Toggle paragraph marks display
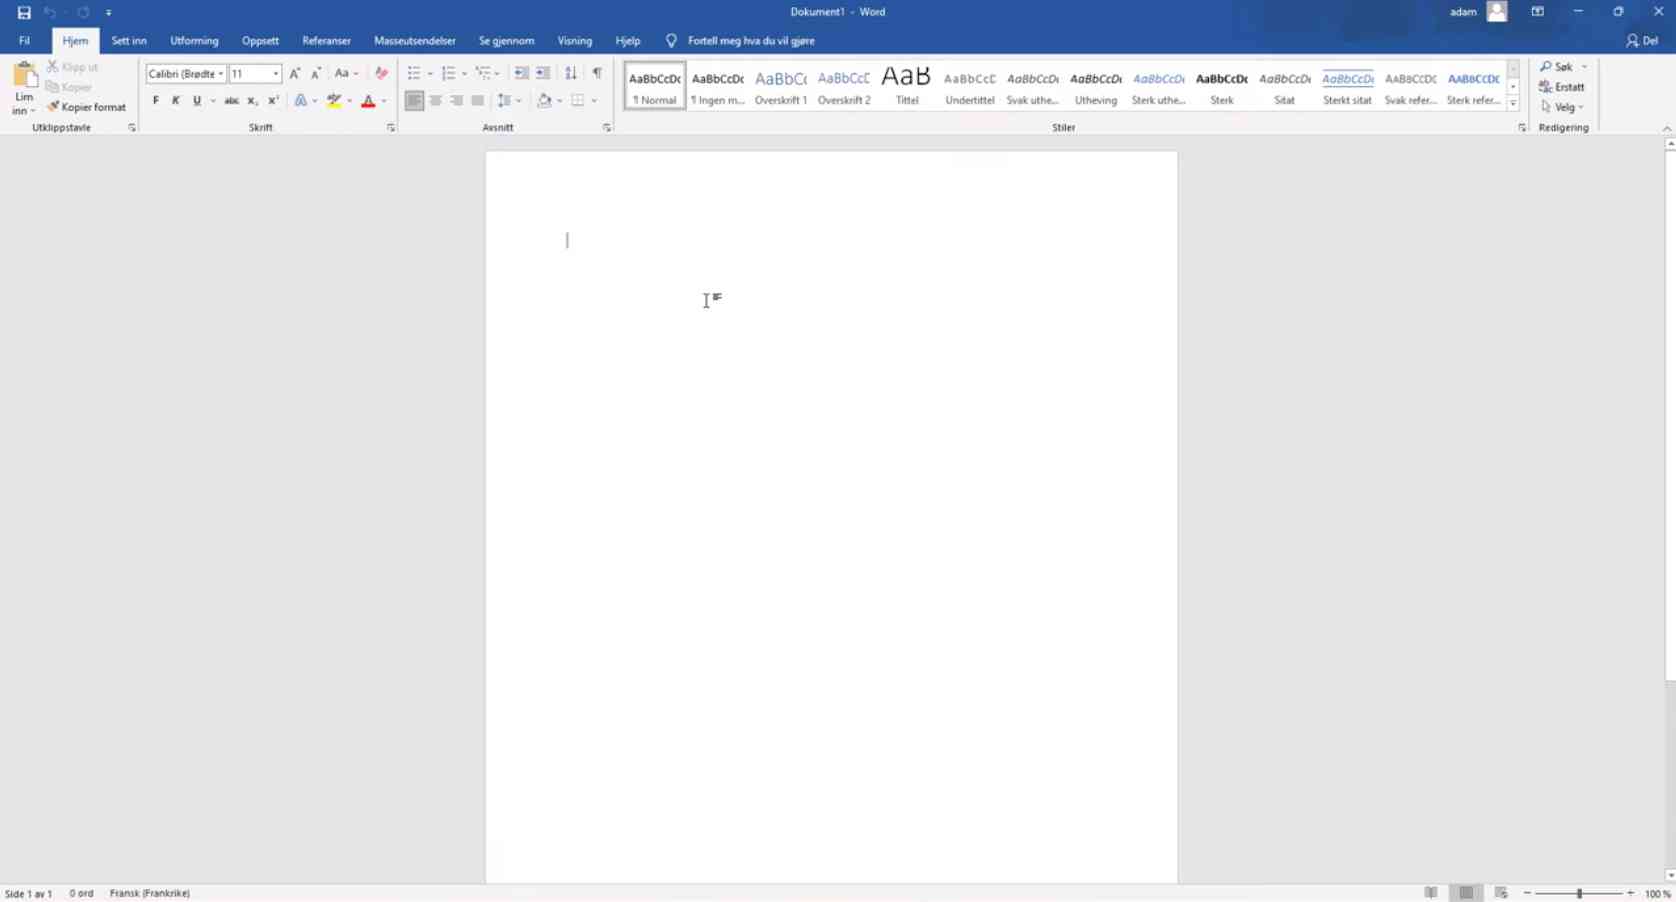Viewport: 1676px width, 902px height. pos(597,73)
